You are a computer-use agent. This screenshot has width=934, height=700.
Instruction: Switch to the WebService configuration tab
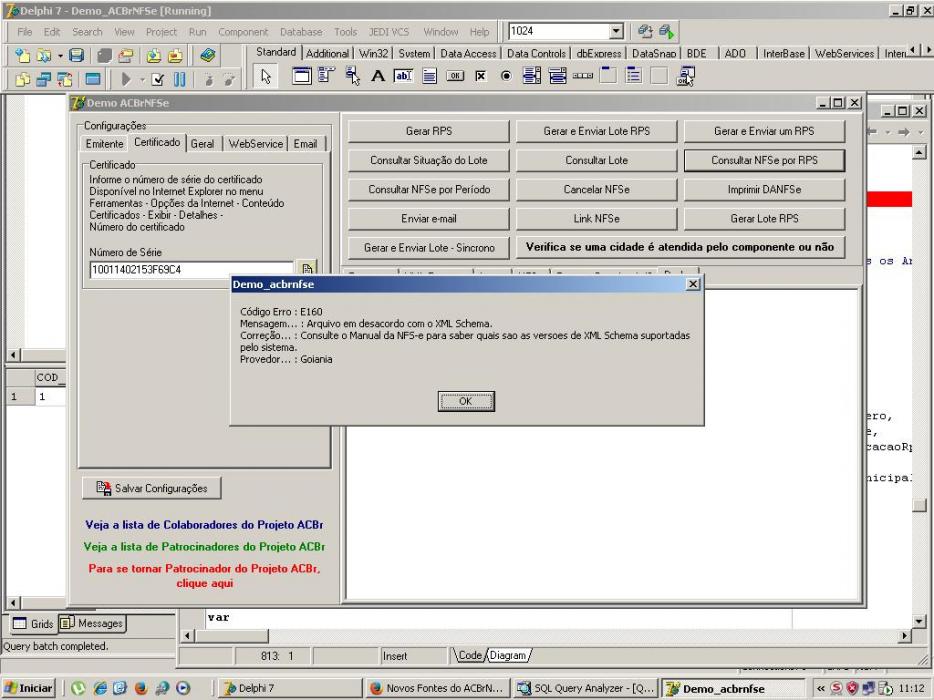256,144
